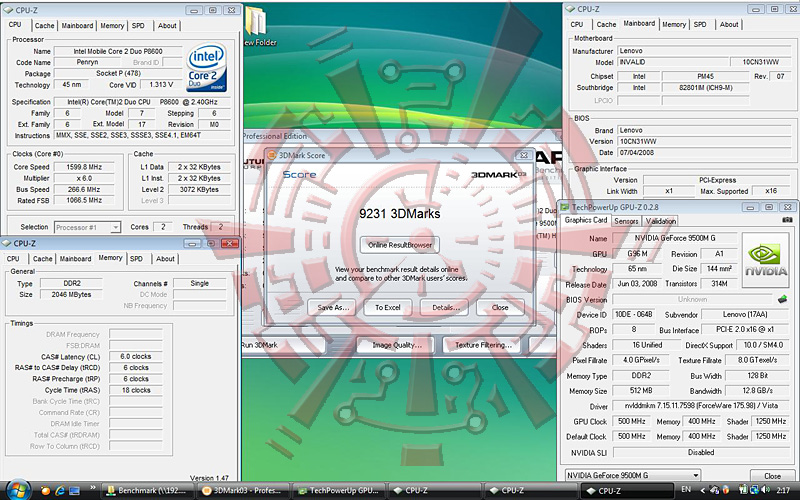The height and width of the screenshot is (500, 800).
Task: Switch to Mainboard tab in CPU-Z processor window
Action: coord(78,26)
